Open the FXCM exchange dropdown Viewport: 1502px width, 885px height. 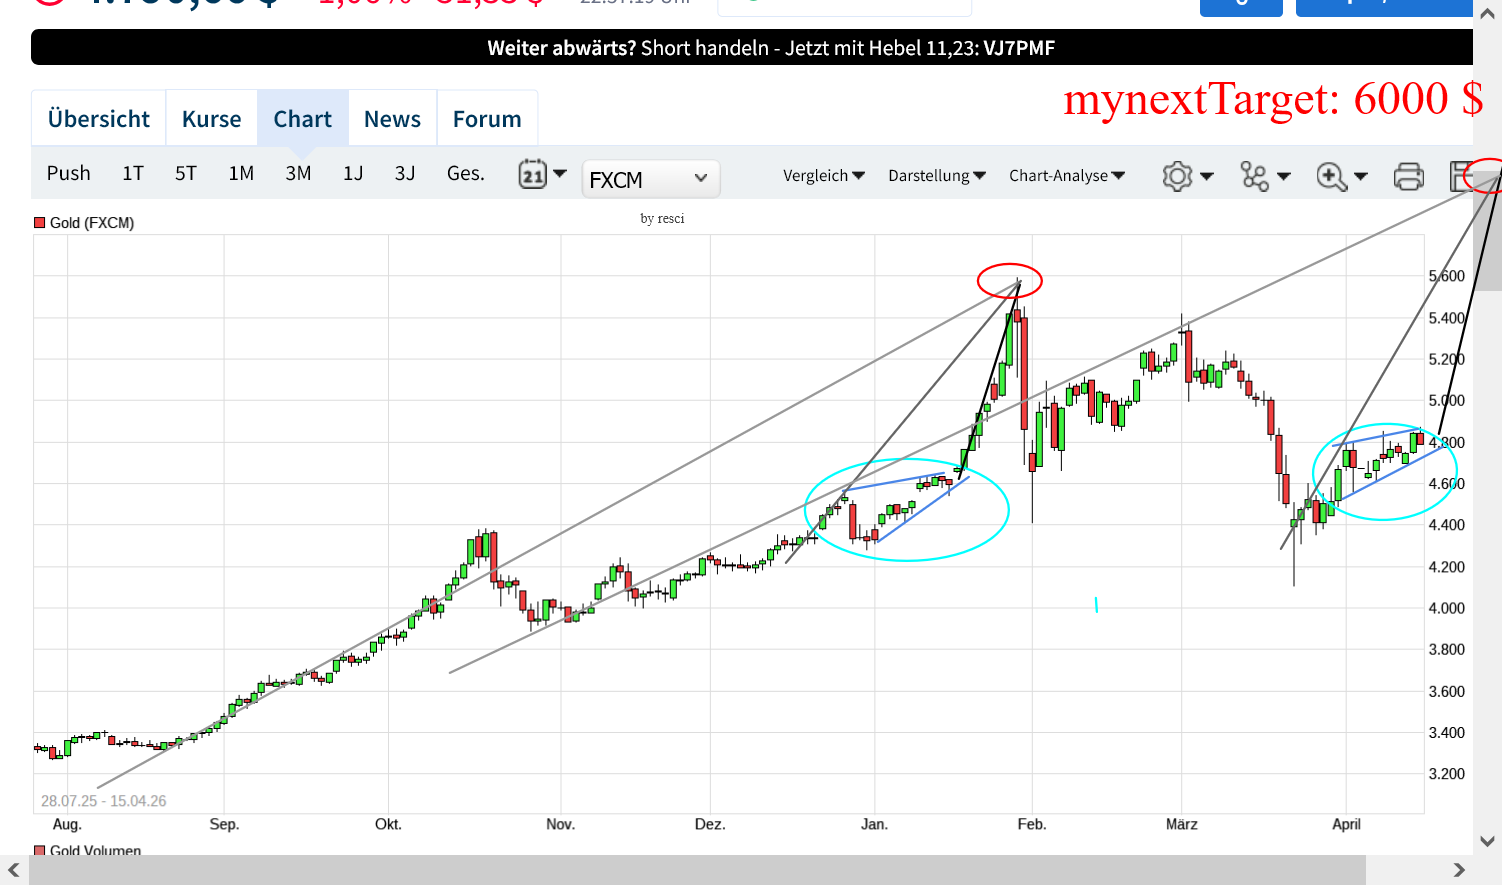[651, 179]
